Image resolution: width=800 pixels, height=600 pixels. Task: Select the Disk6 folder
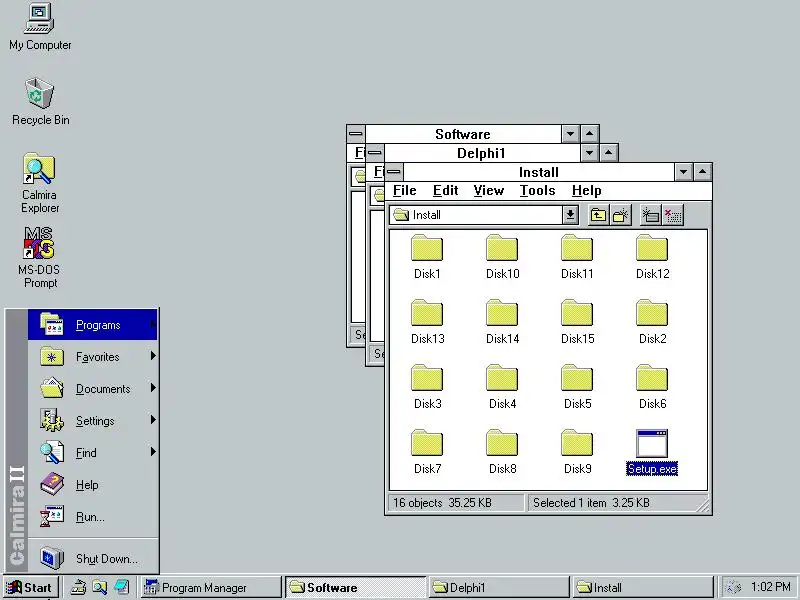click(652, 387)
